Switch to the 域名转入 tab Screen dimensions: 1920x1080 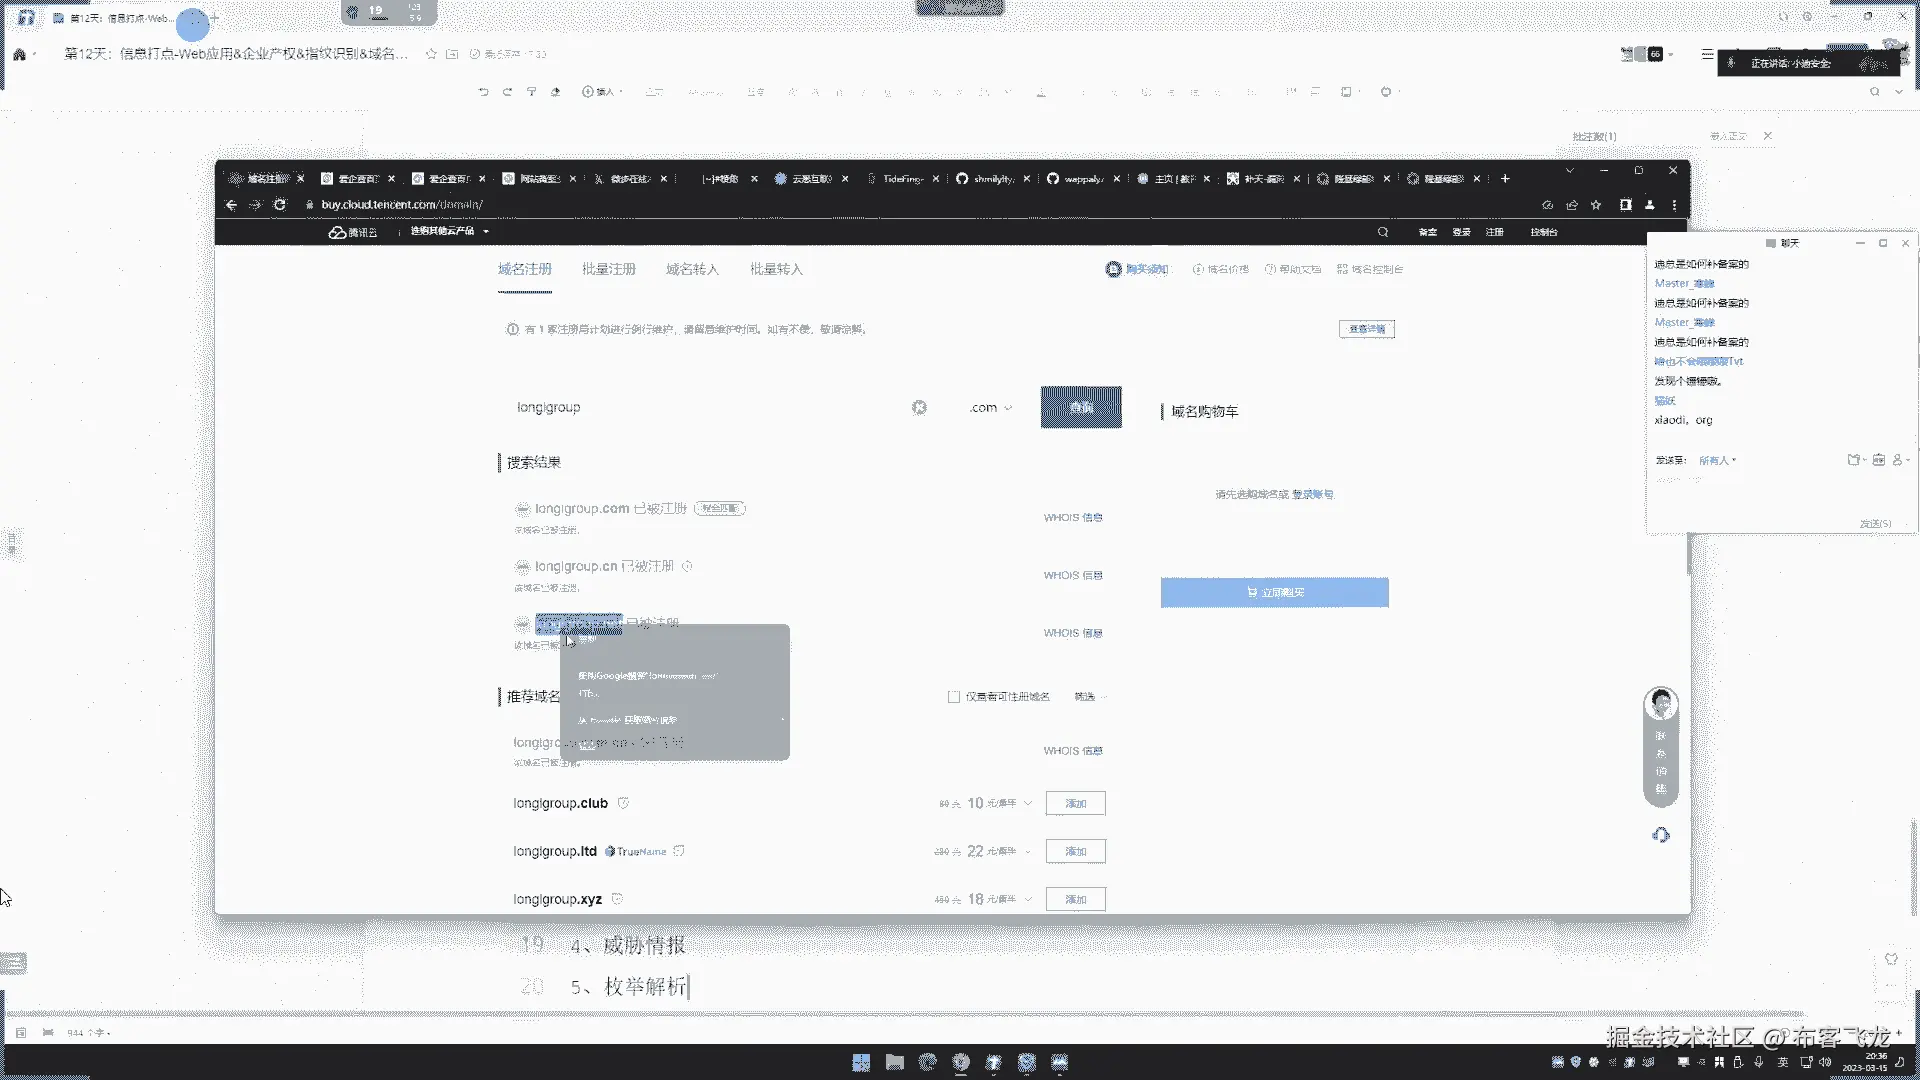pos(692,270)
